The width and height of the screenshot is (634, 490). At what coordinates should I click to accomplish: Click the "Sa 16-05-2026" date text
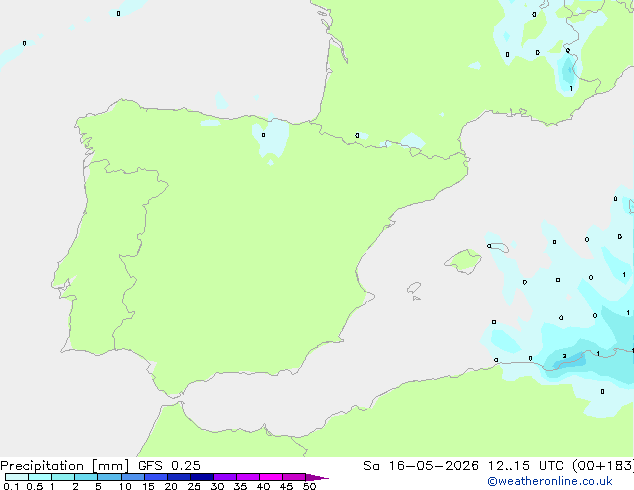coord(421,466)
